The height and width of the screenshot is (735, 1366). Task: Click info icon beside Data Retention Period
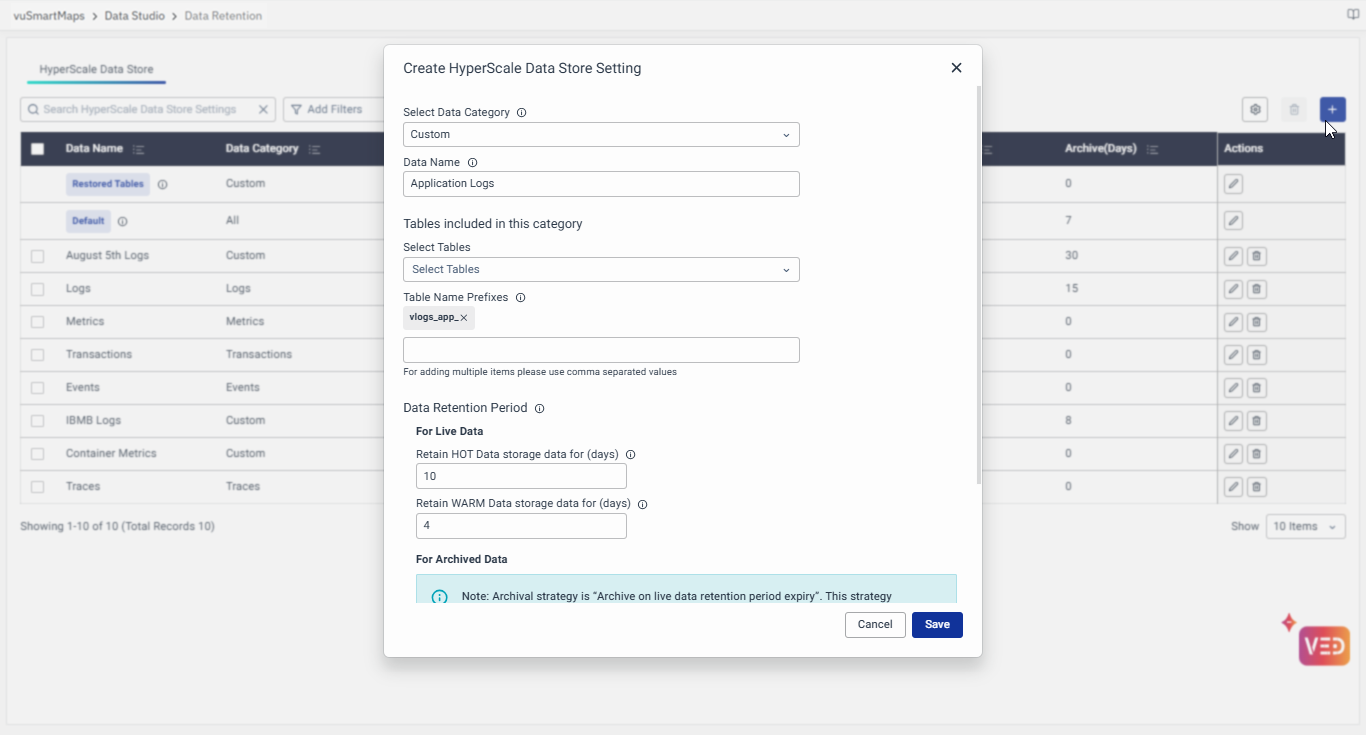pos(540,408)
